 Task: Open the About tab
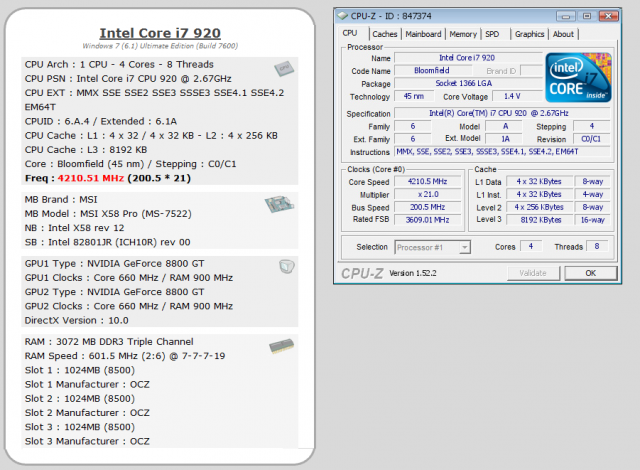point(563,34)
